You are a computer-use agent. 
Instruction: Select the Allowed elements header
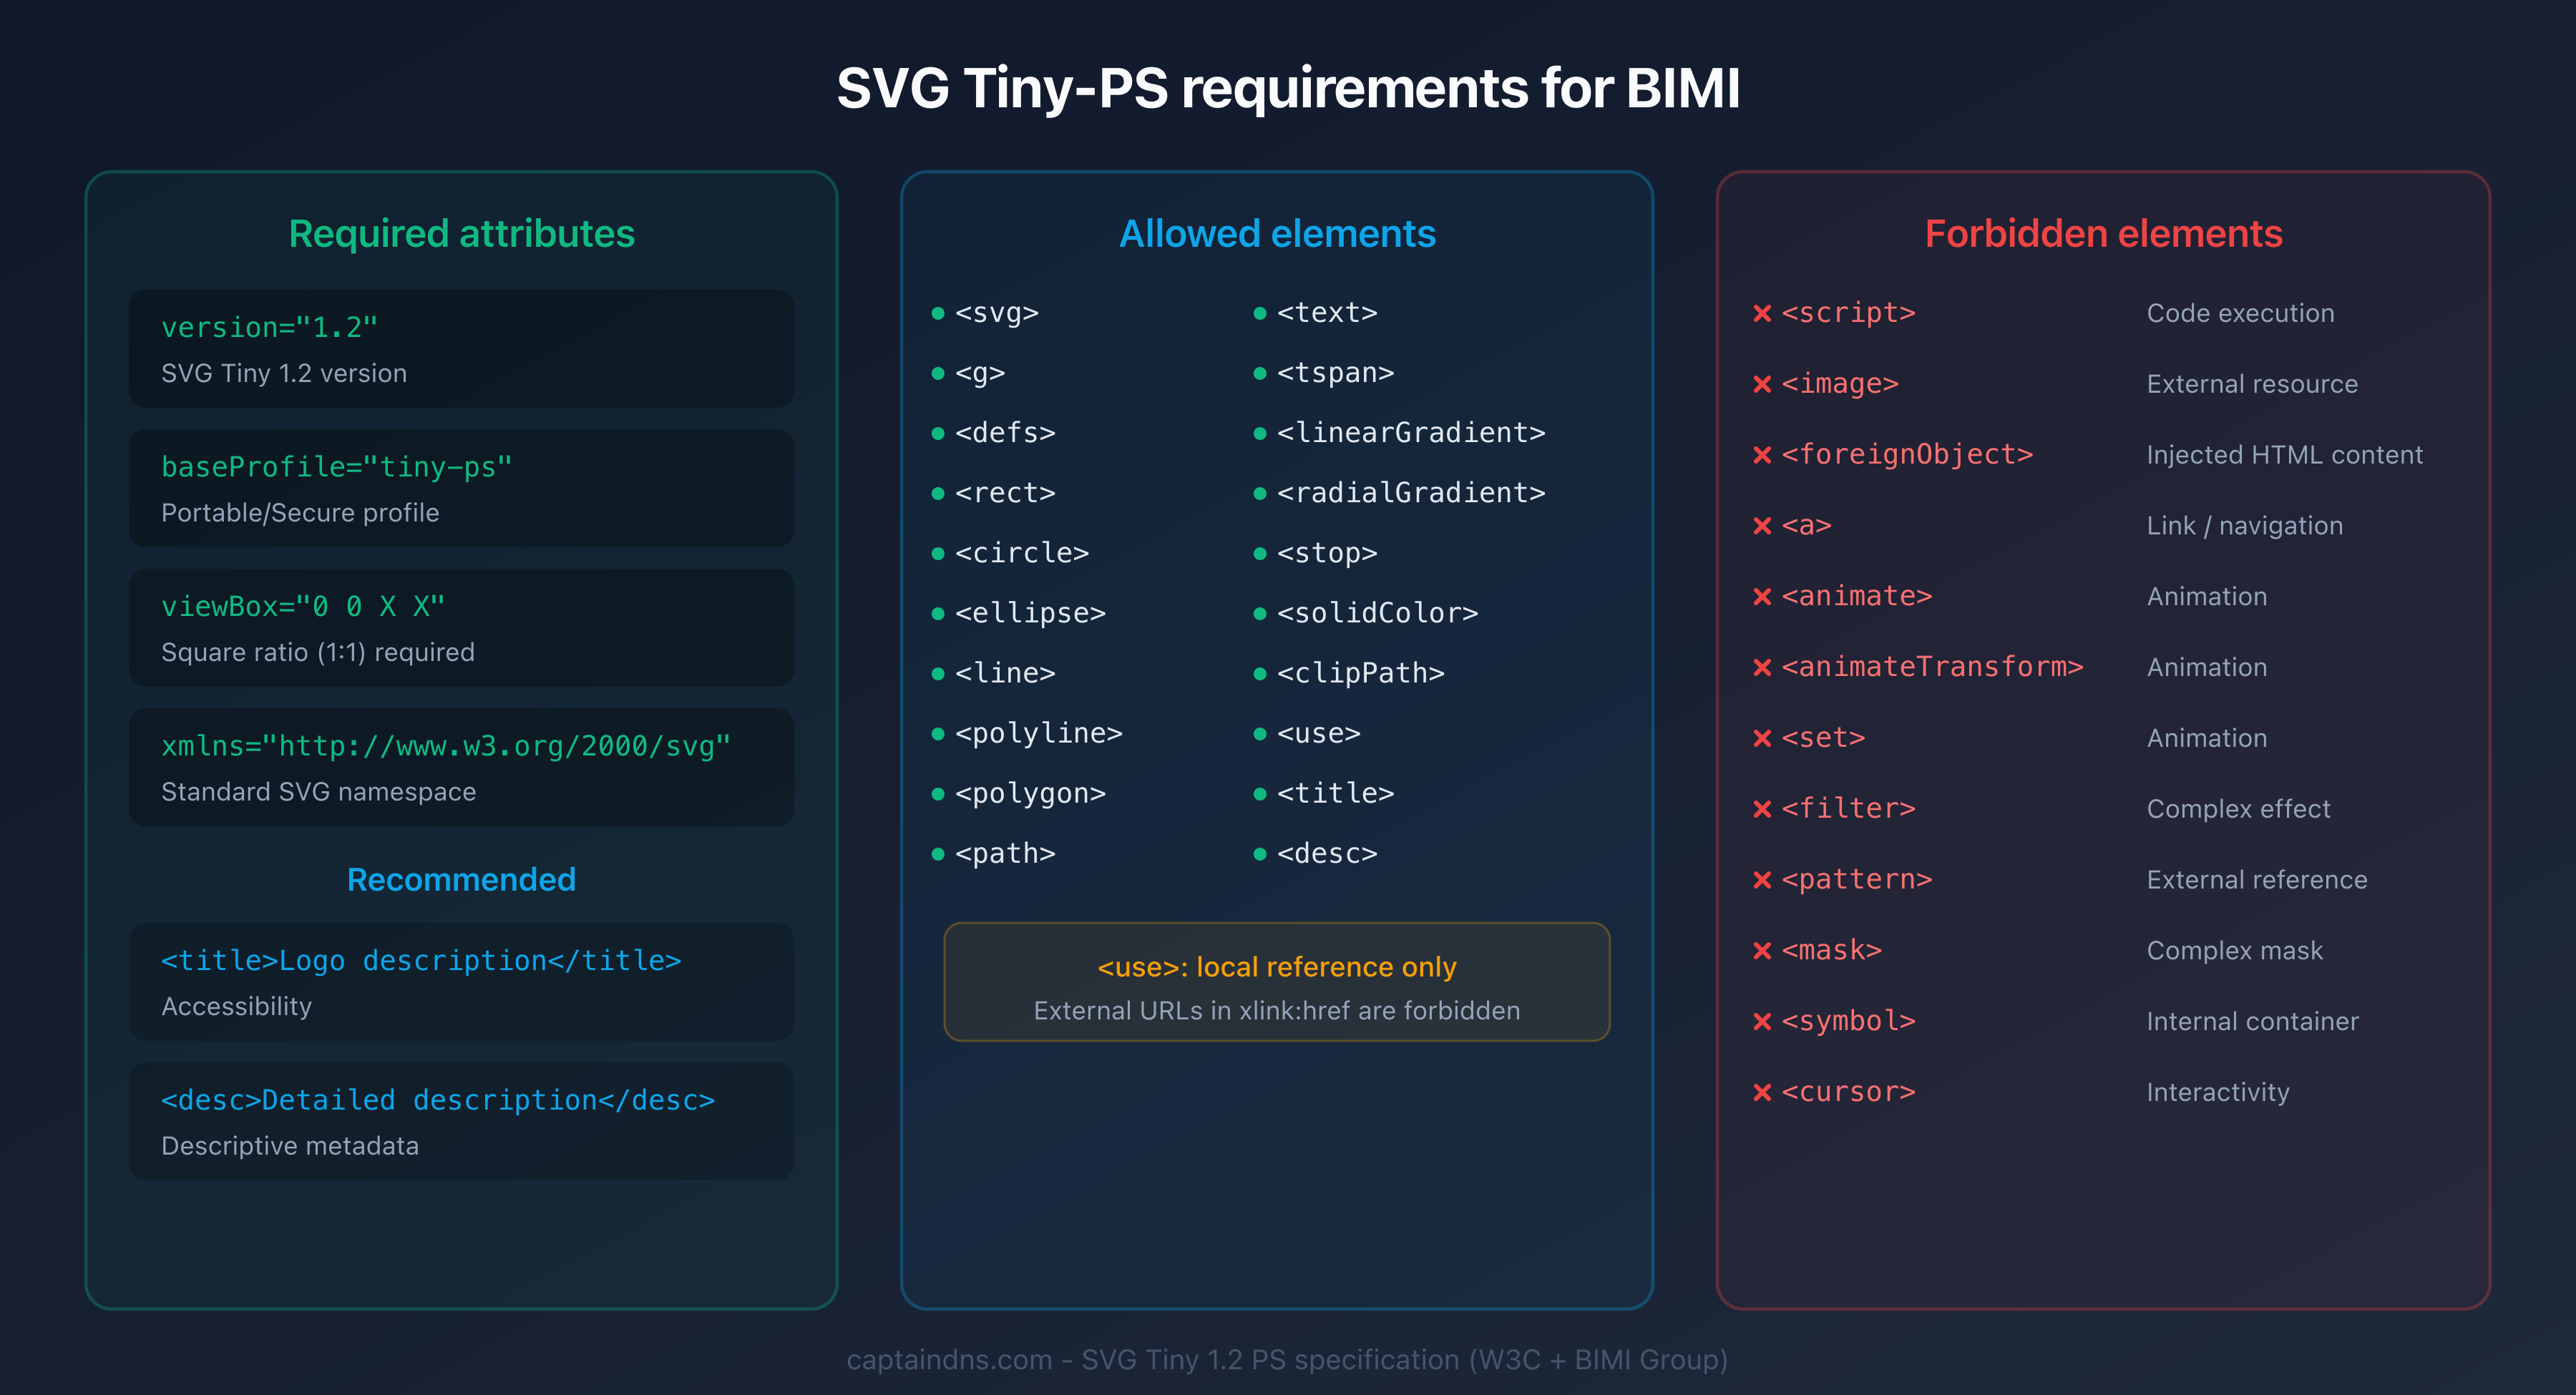(1277, 234)
